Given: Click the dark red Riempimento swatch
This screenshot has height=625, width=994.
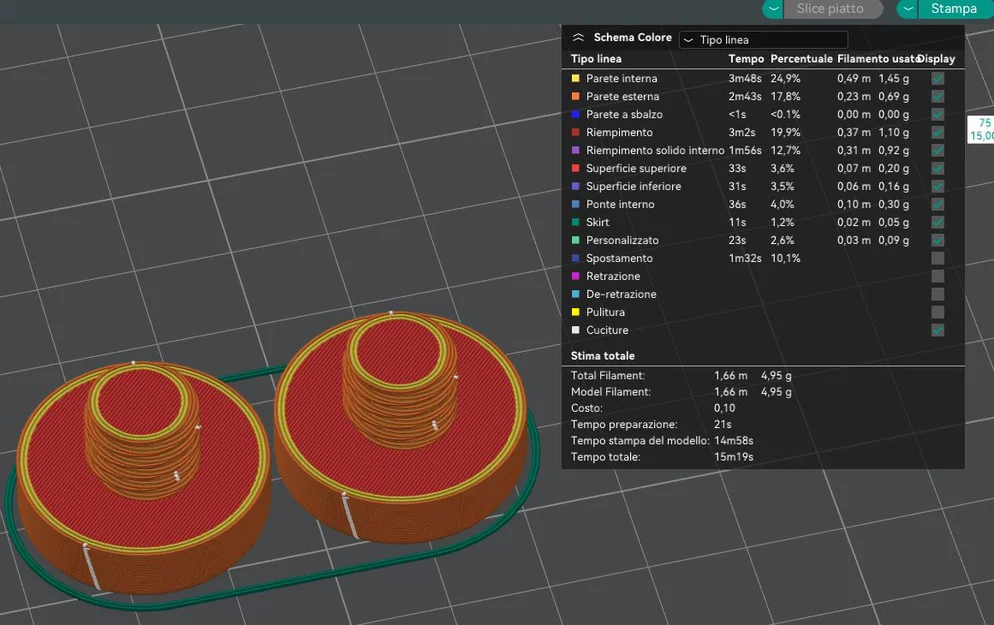Looking at the screenshot, I should click(x=576, y=132).
